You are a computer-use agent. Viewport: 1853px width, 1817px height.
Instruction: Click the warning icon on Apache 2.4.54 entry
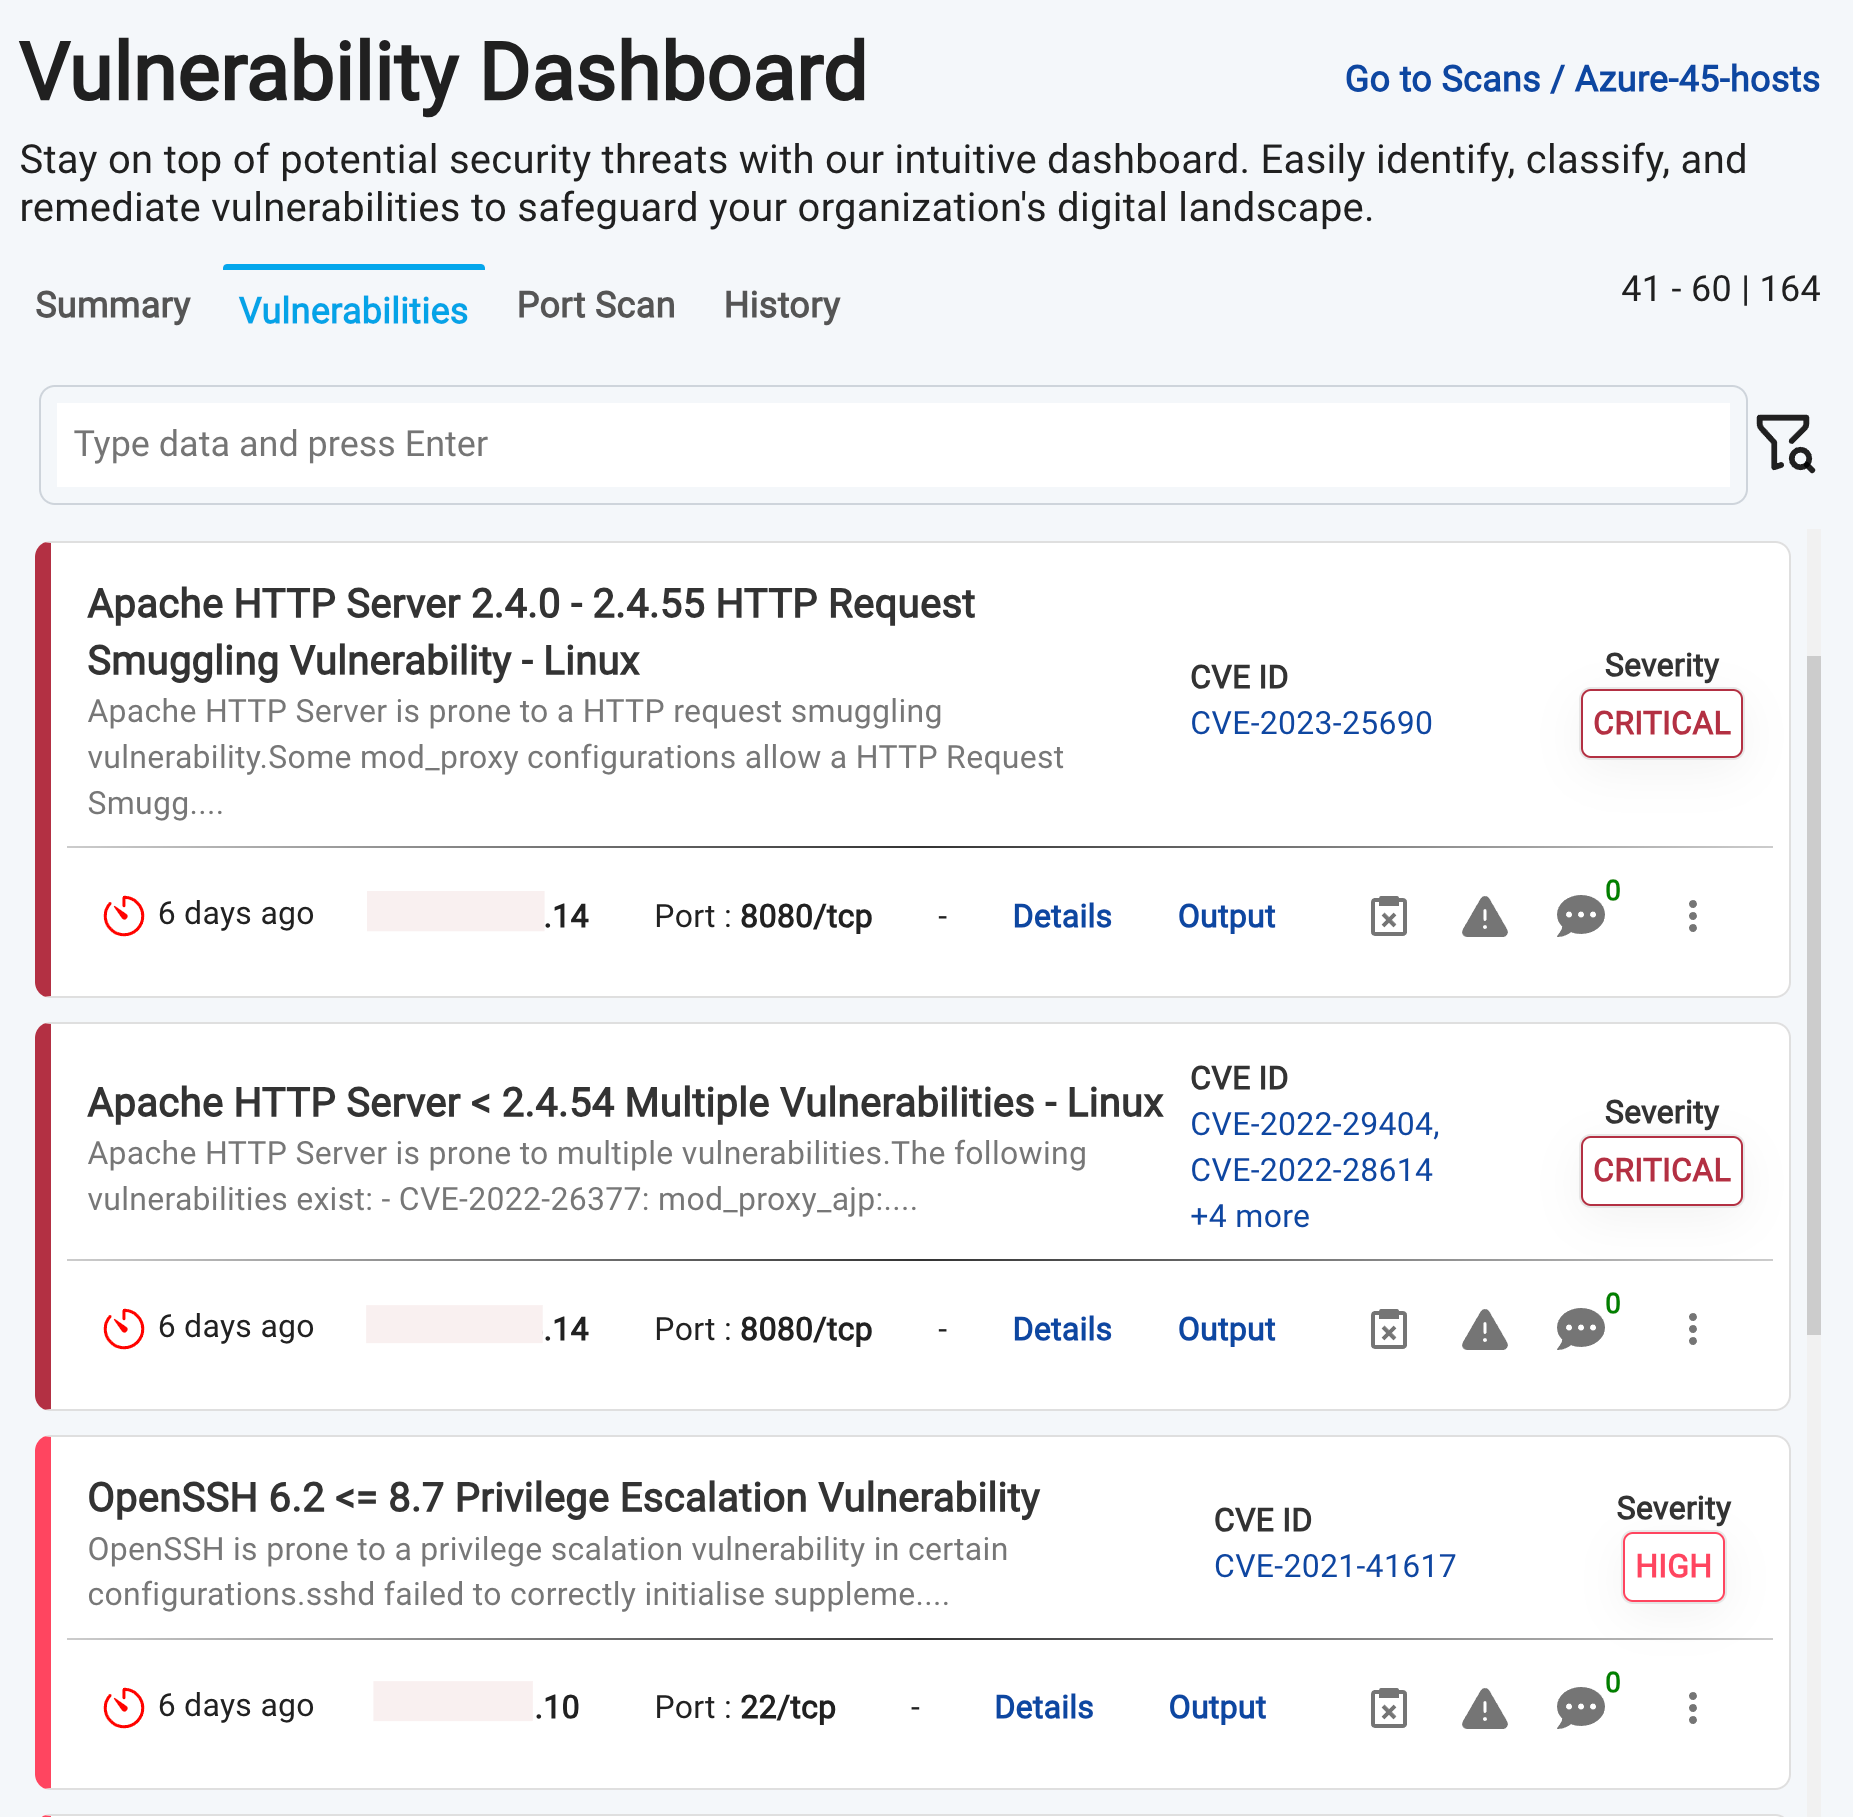[x=1484, y=1328]
